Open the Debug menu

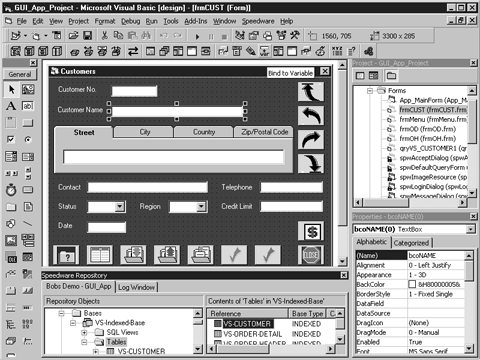click(130, 21)
